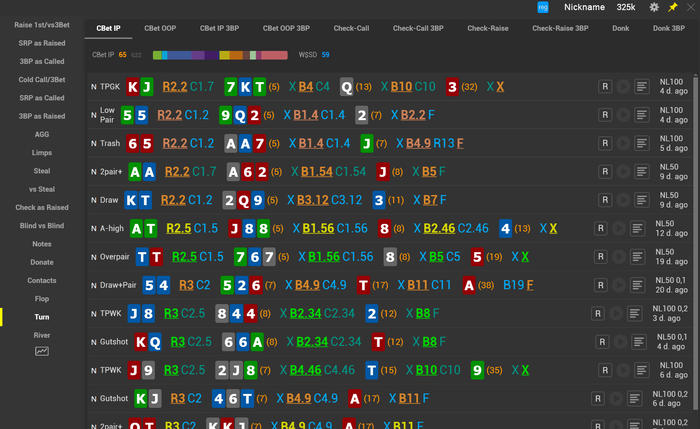Toggle the pin window icon
The width and height of the screenshot is (700, 429).
click(672, 7)
